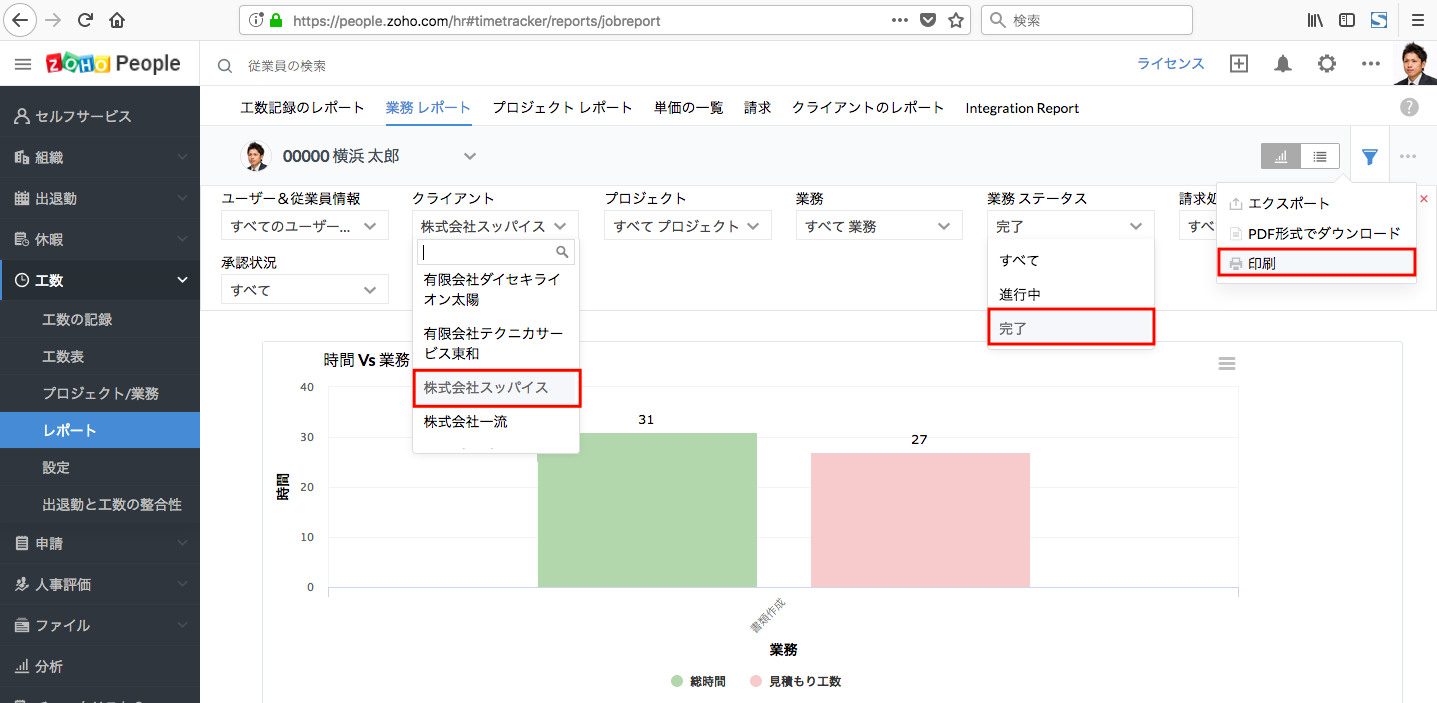Open the help question mark icon

(x=1409, y=107)
